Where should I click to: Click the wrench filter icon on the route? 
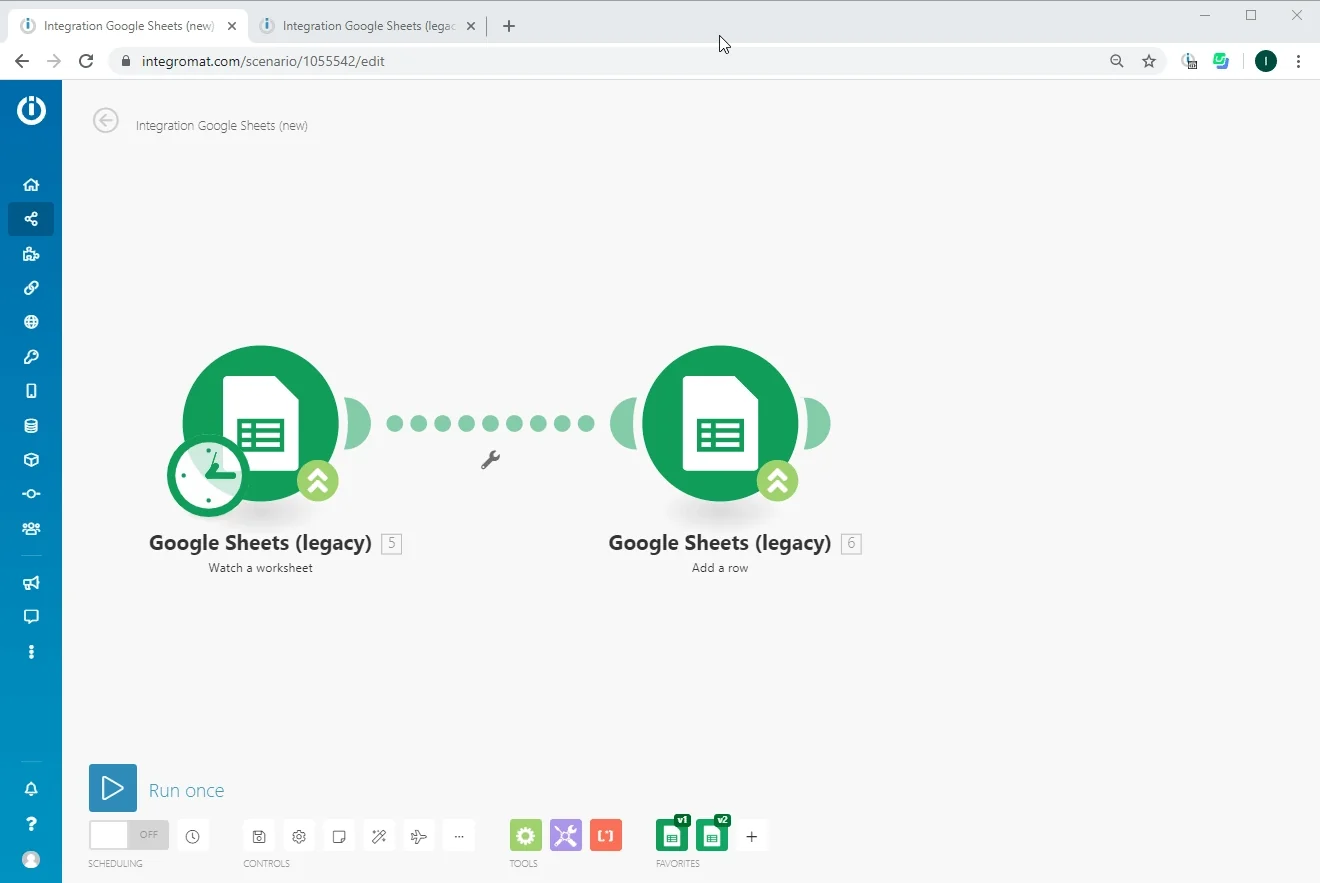pyautogui.click(x=490, y=460)
